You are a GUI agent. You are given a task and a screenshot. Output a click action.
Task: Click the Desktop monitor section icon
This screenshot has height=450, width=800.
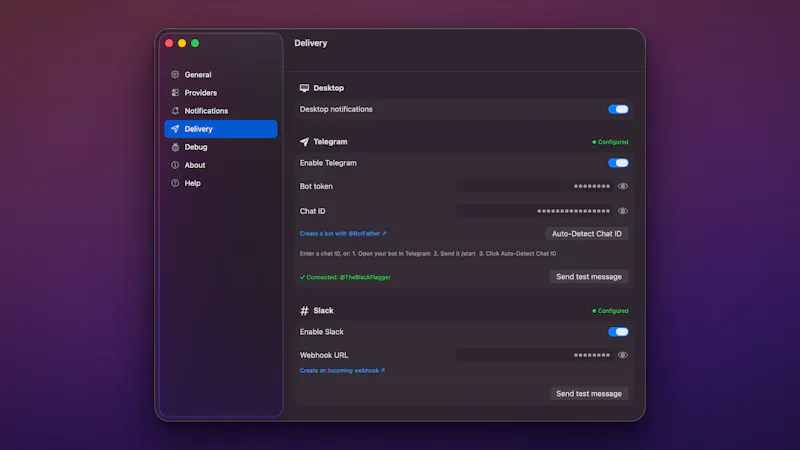coord(304,88)
